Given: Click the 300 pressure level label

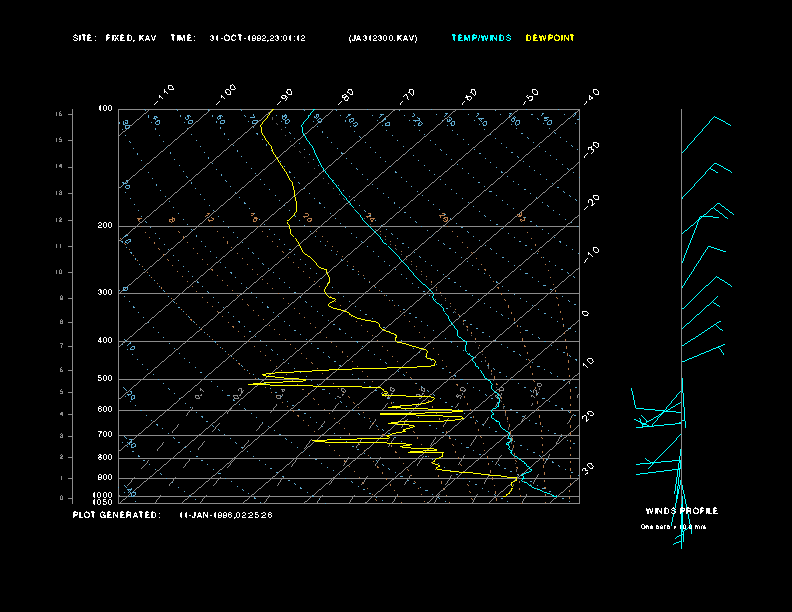Looking at the screenshot, I should 105,292.
